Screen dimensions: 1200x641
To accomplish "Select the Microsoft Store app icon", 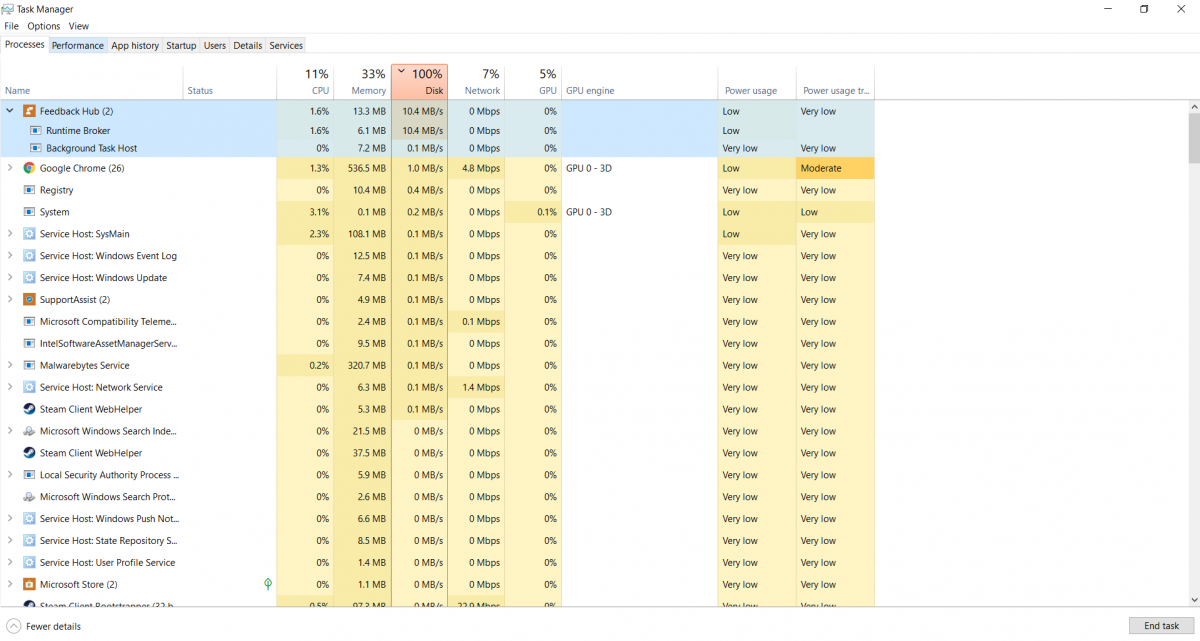I will 30,584.
